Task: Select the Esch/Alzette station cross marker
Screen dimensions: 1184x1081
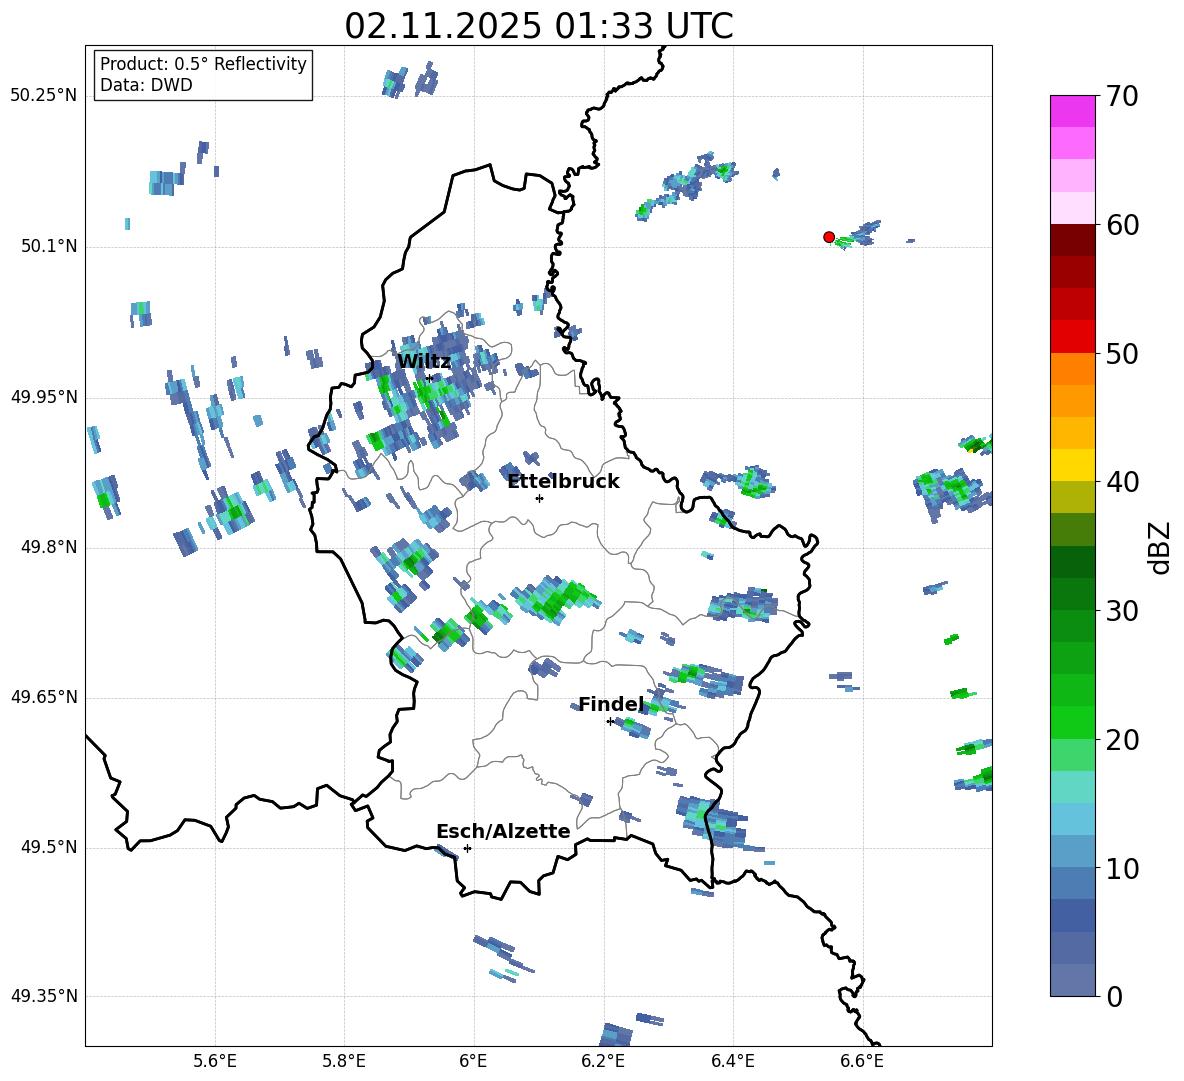Action: coord(467,848)
